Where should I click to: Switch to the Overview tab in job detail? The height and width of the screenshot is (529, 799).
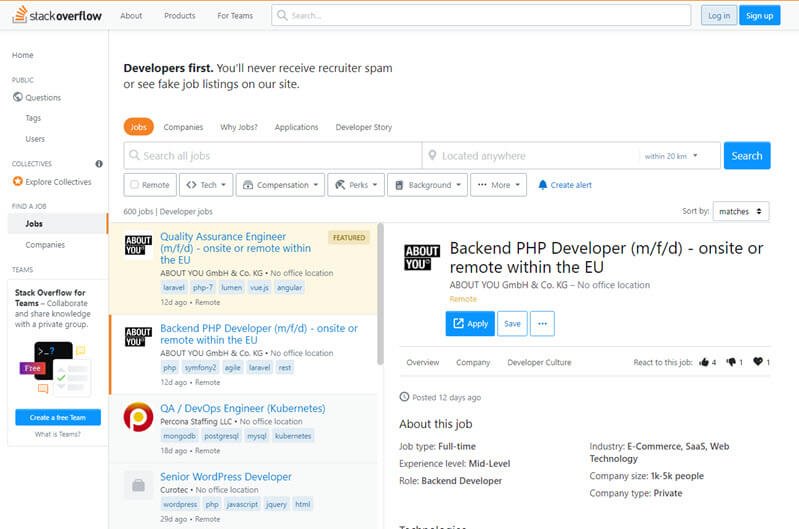422,362
